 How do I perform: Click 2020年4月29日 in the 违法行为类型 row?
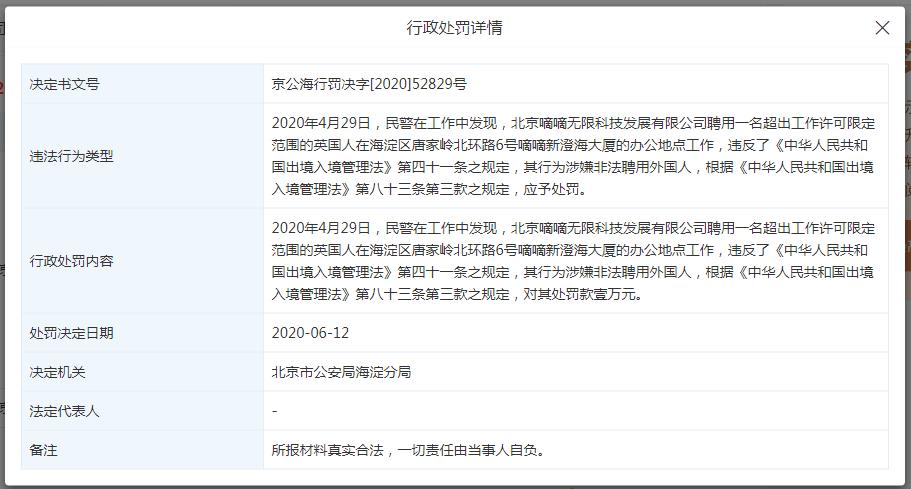pos(320,123)
